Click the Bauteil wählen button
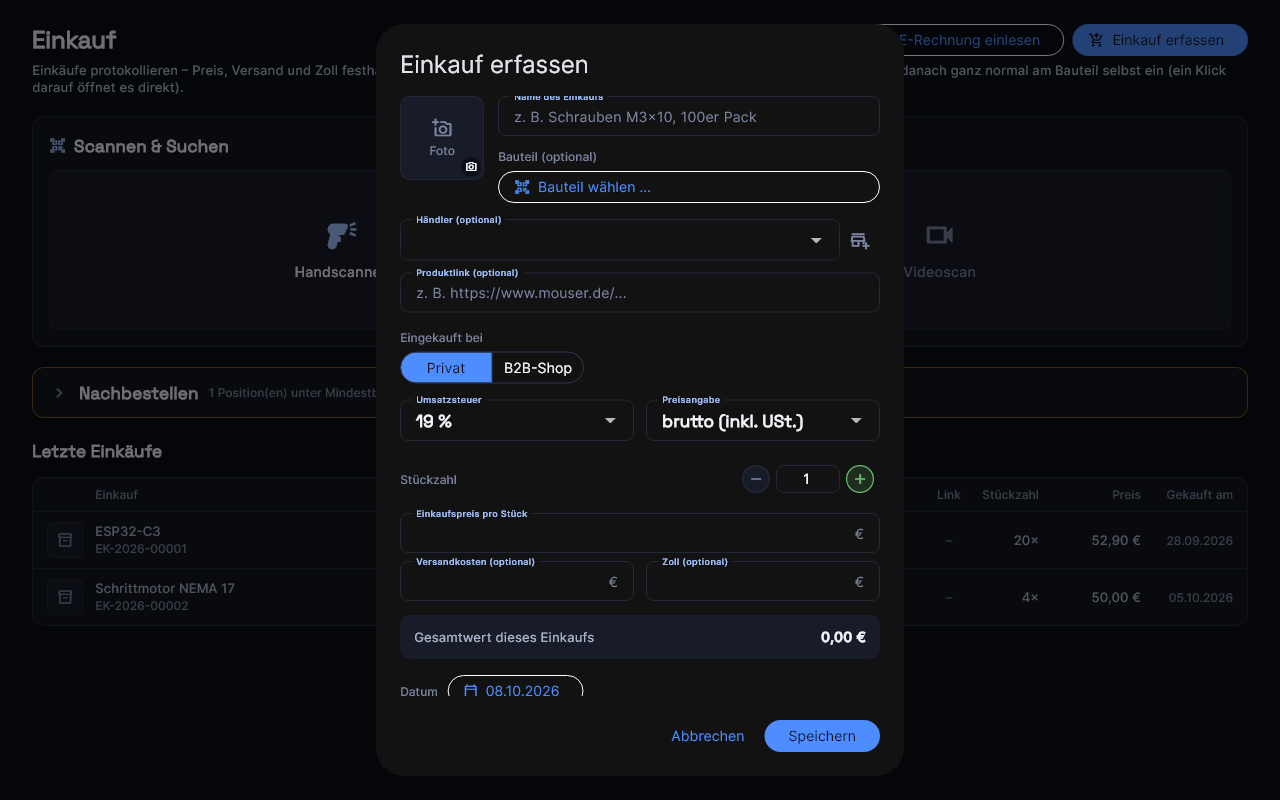 coord(689,187)
